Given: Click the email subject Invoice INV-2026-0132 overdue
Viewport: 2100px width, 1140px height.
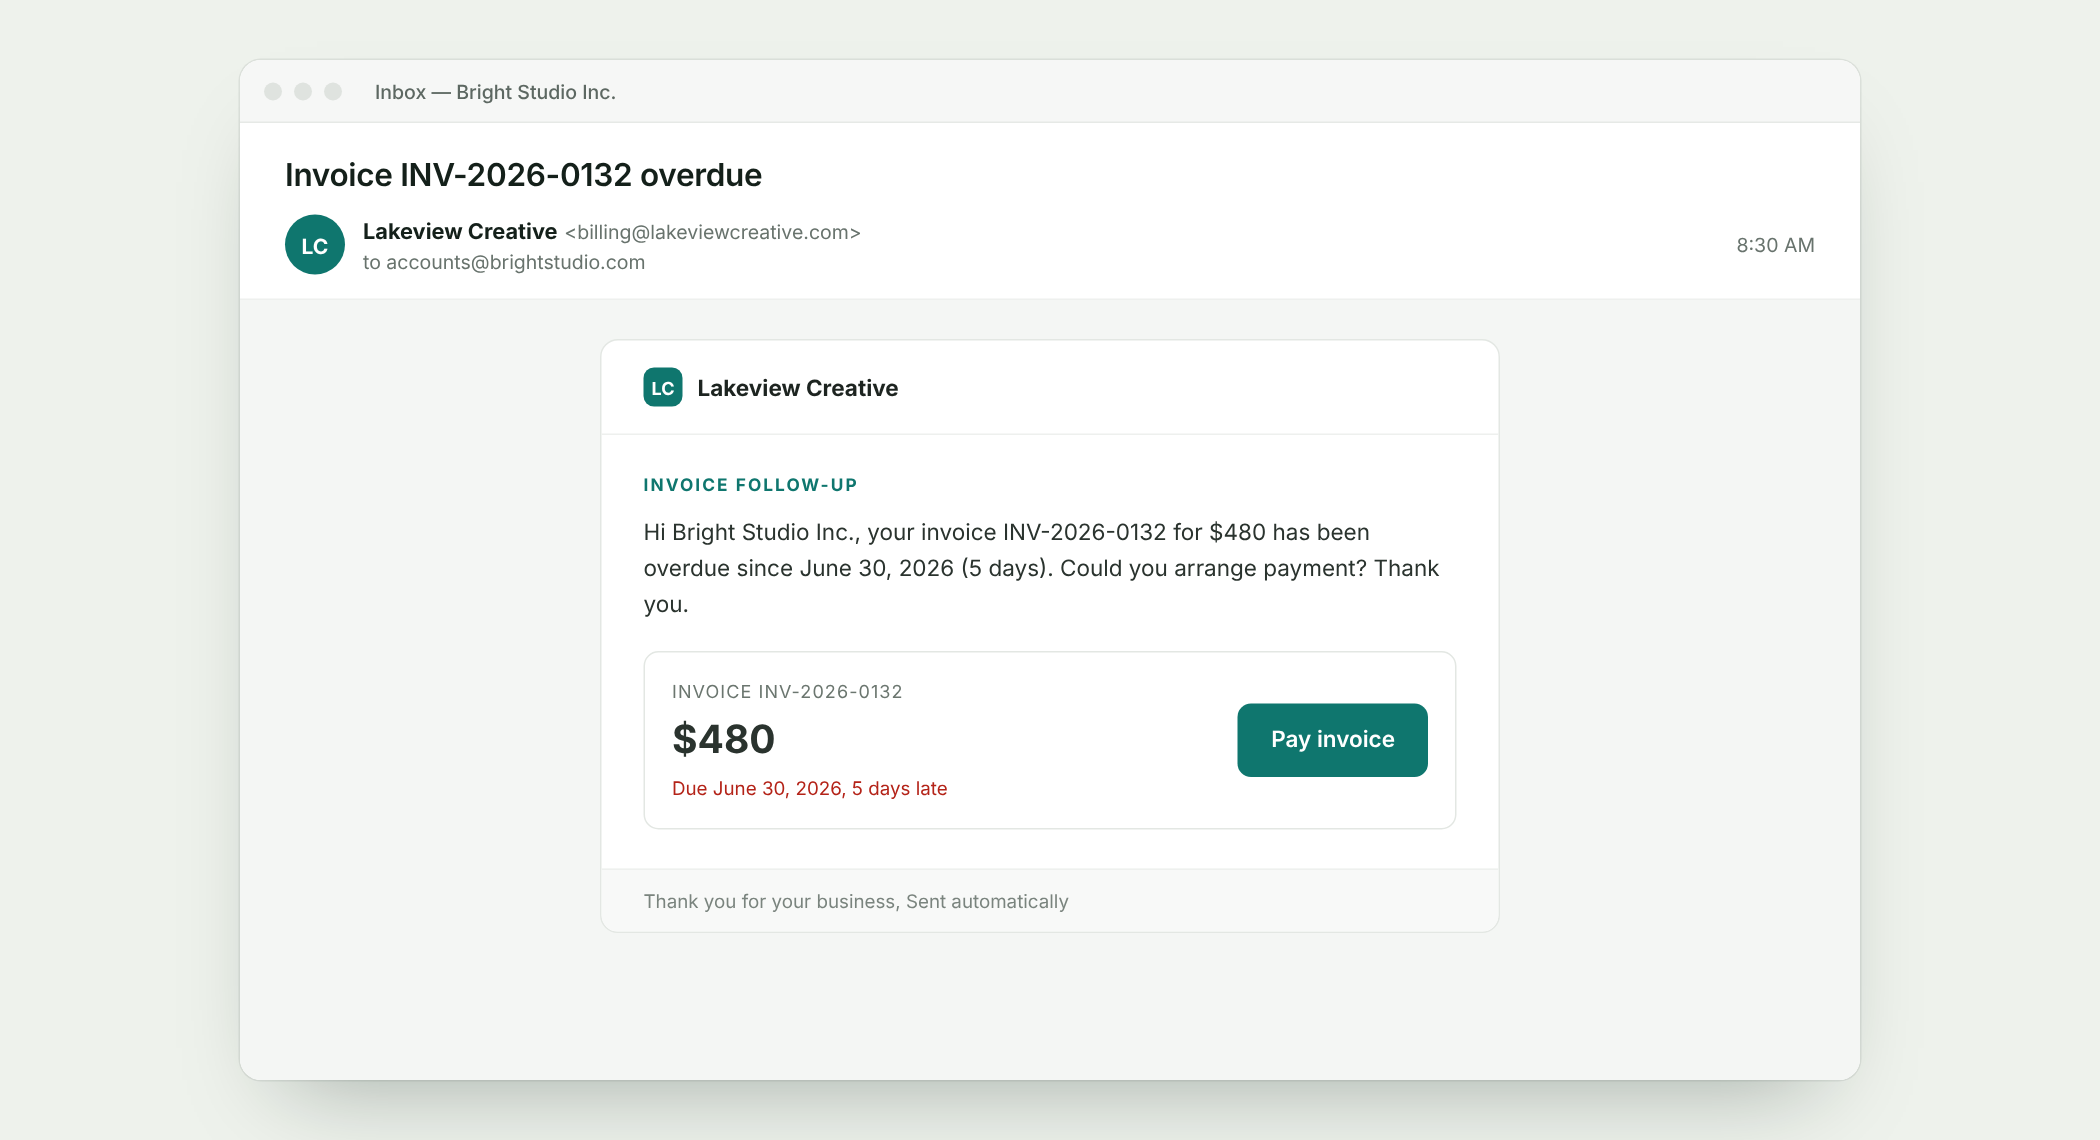Looking at the screenshot, I should (x=523, y=175).
